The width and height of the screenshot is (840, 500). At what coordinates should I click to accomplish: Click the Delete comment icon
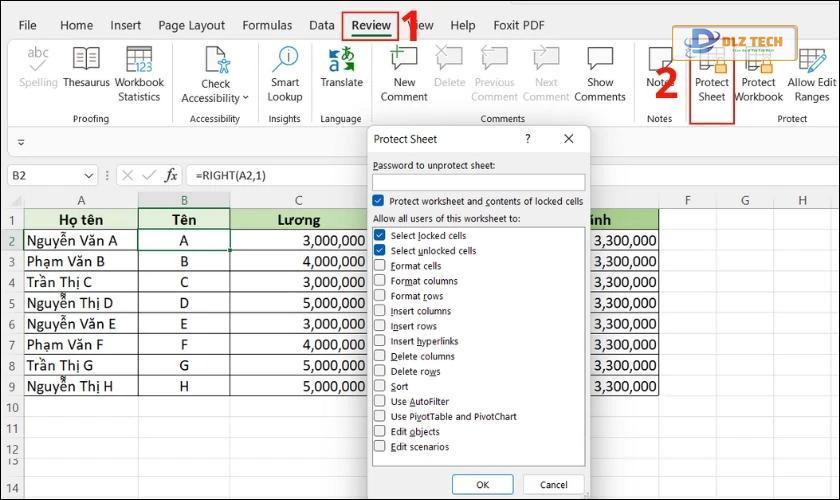pos(449,67)
